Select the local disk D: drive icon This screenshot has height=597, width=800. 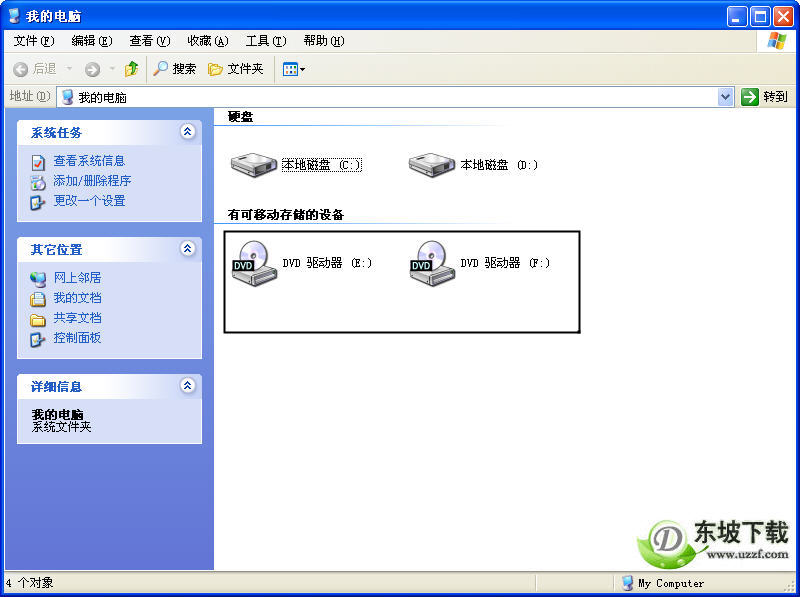432,165
